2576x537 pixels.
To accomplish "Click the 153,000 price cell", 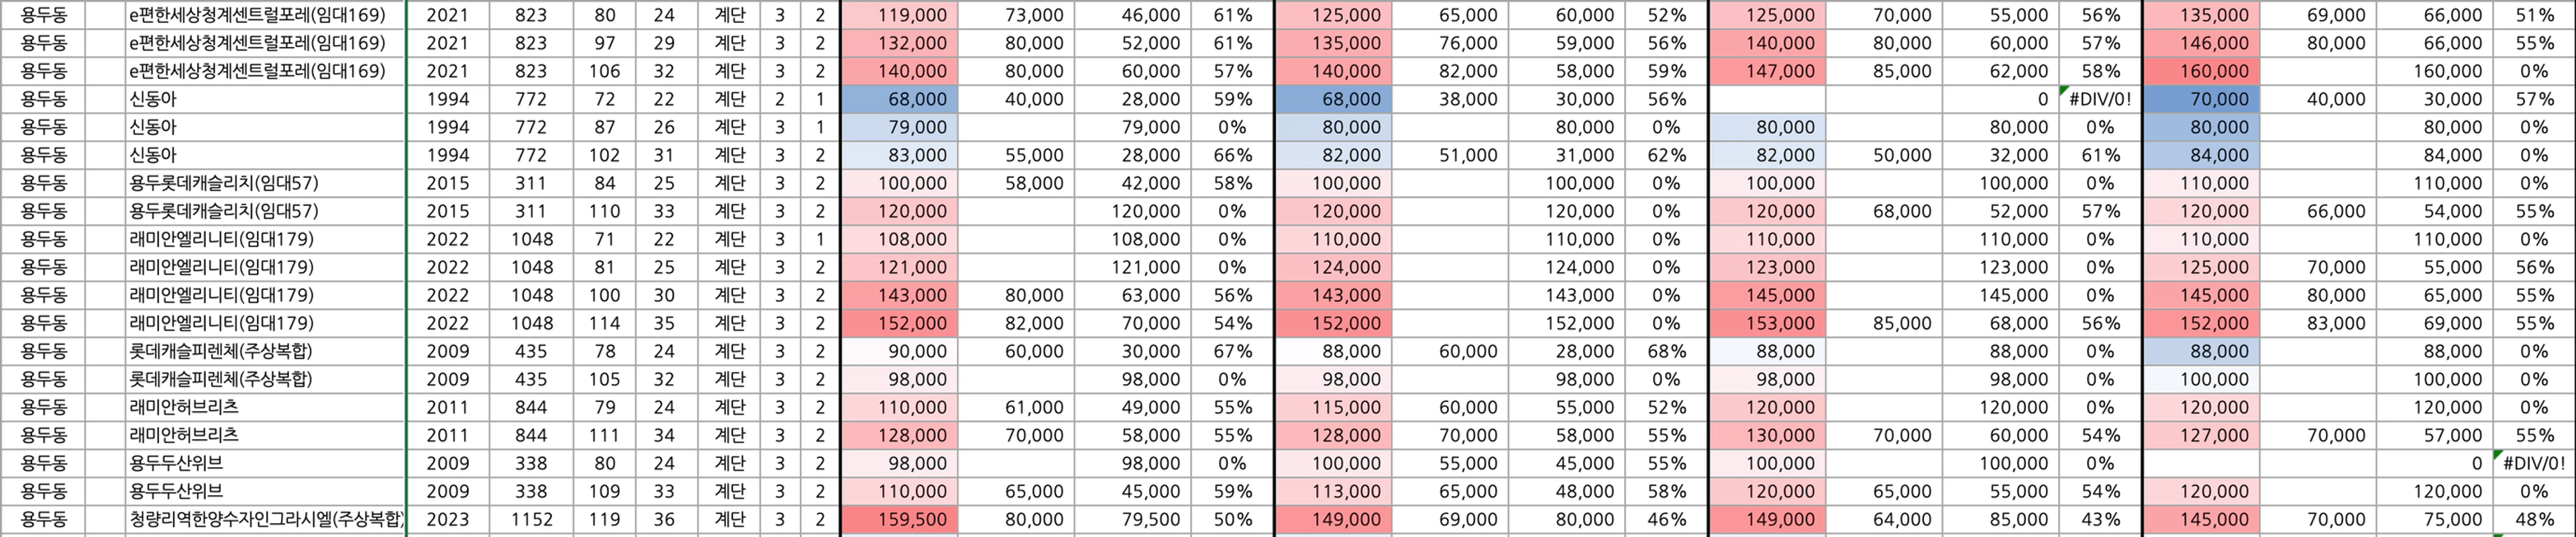I will (x=1768, y=323).
